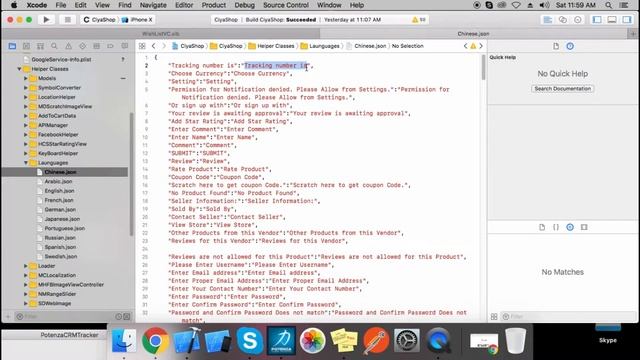Open the Navigate menu
This screenshot has width=640, height=360.
153,5
